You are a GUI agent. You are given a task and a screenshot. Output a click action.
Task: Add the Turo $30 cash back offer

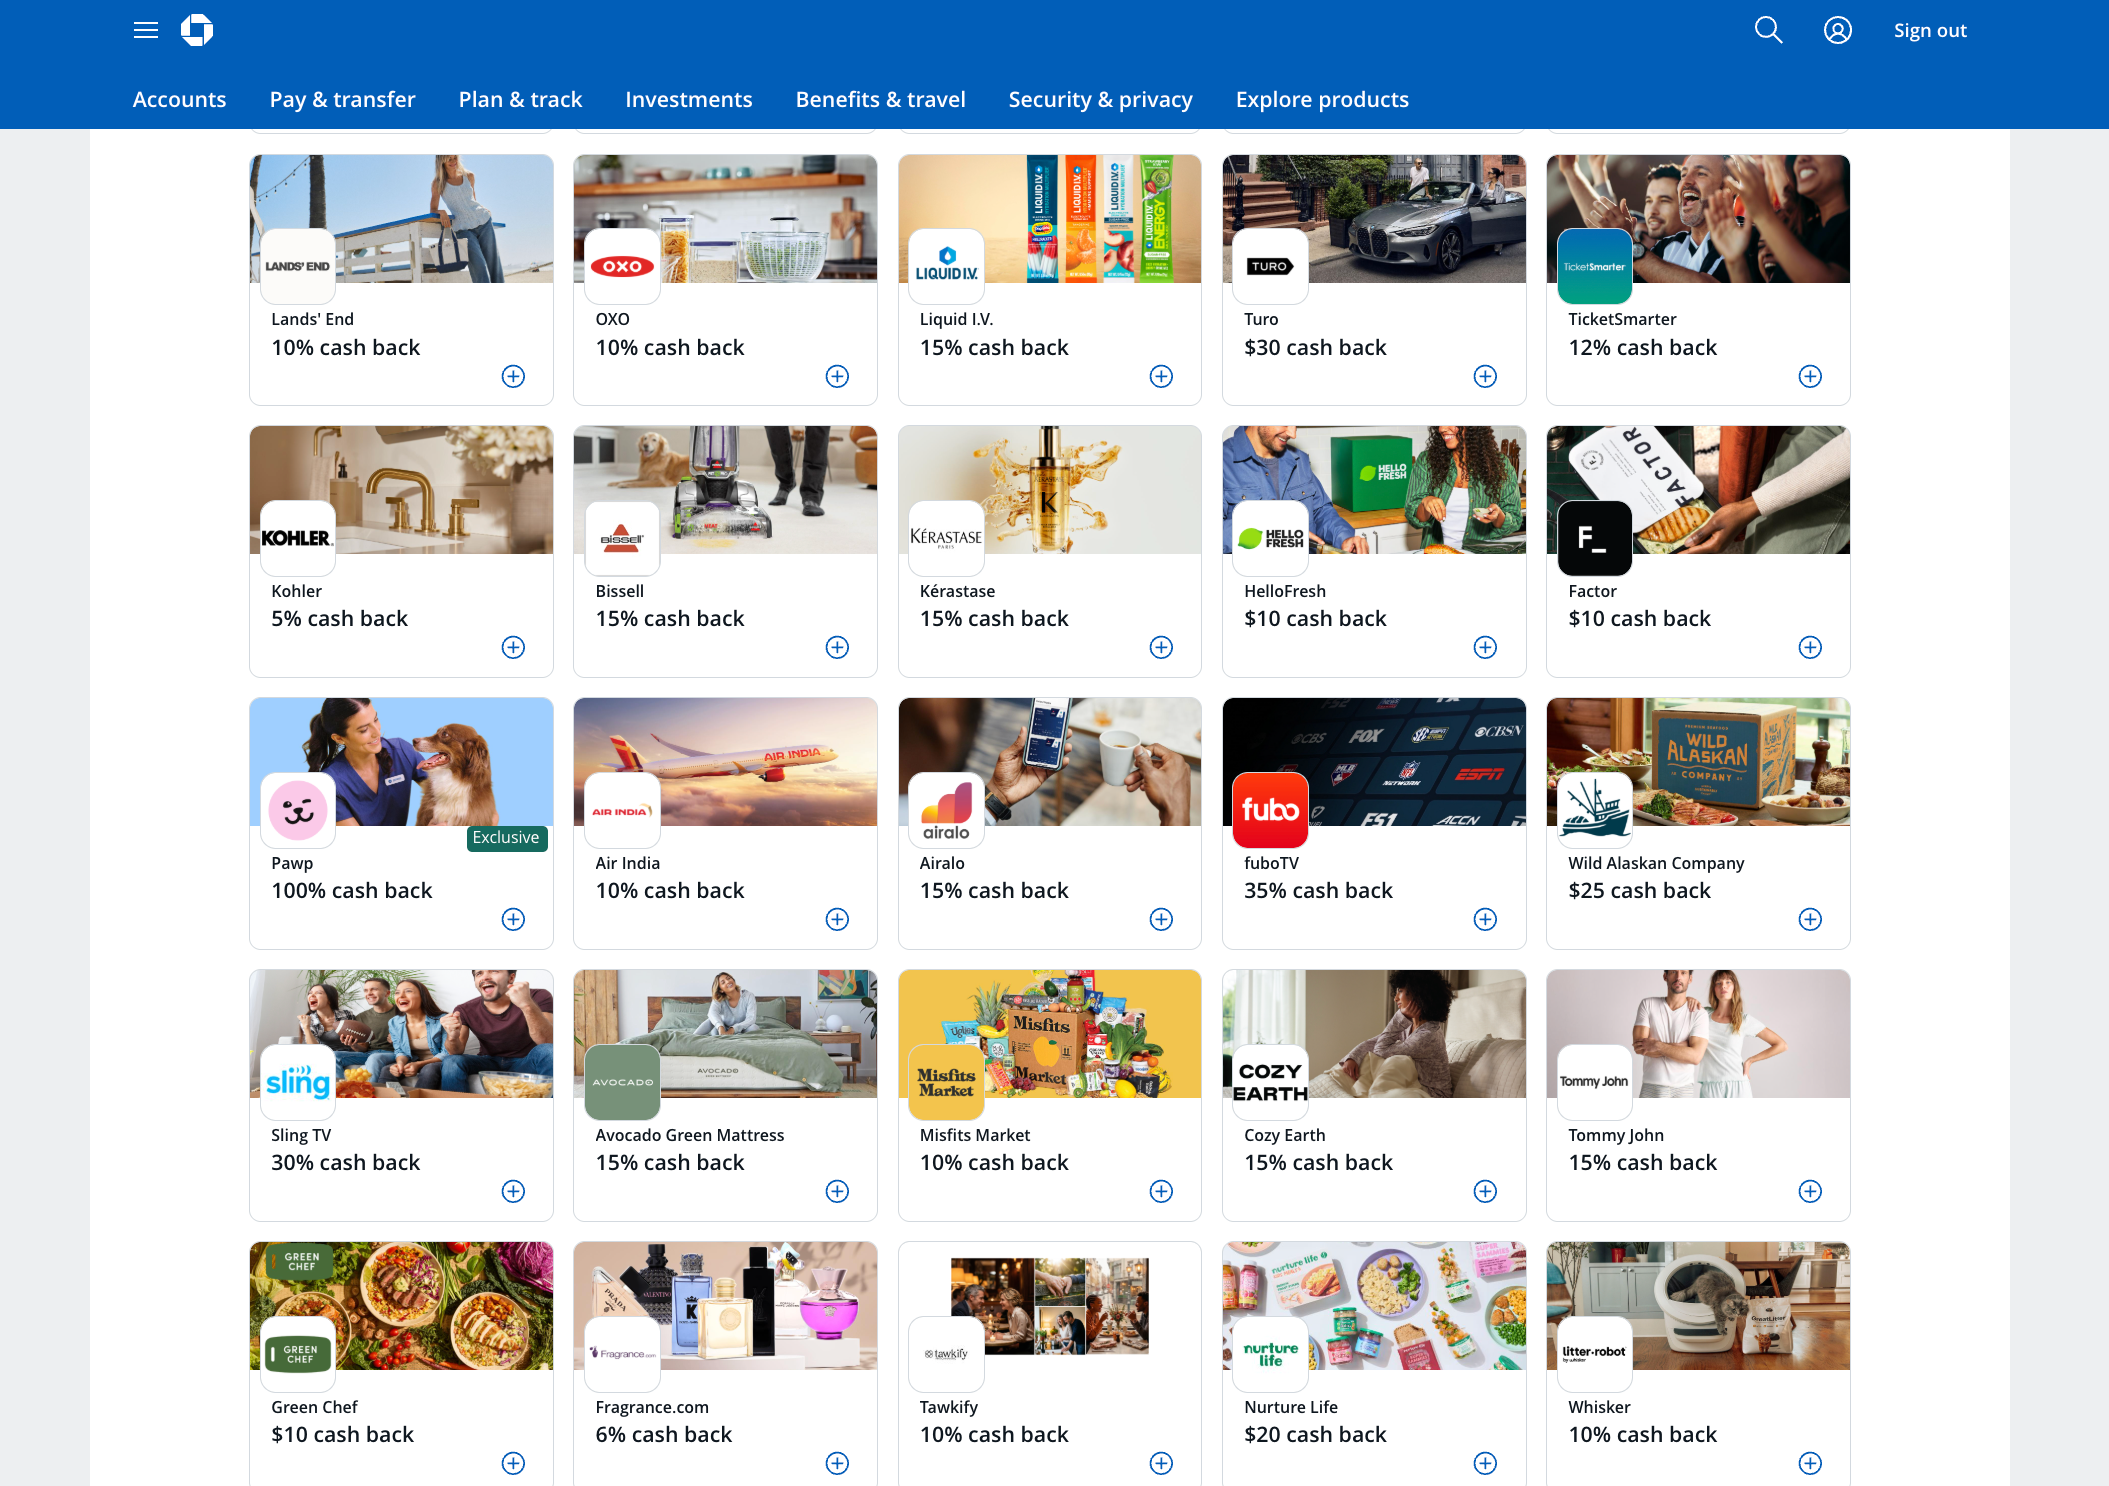(1485, 376)
